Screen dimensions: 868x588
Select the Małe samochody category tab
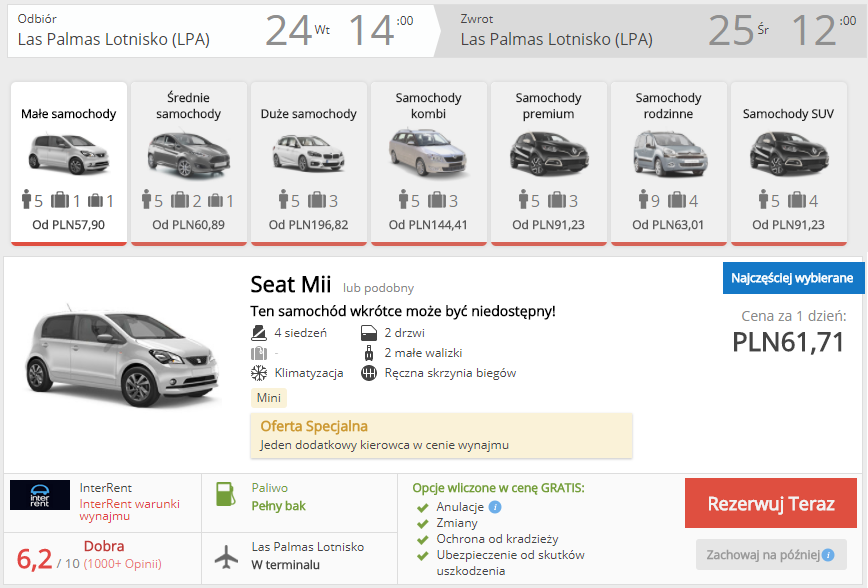69,163
